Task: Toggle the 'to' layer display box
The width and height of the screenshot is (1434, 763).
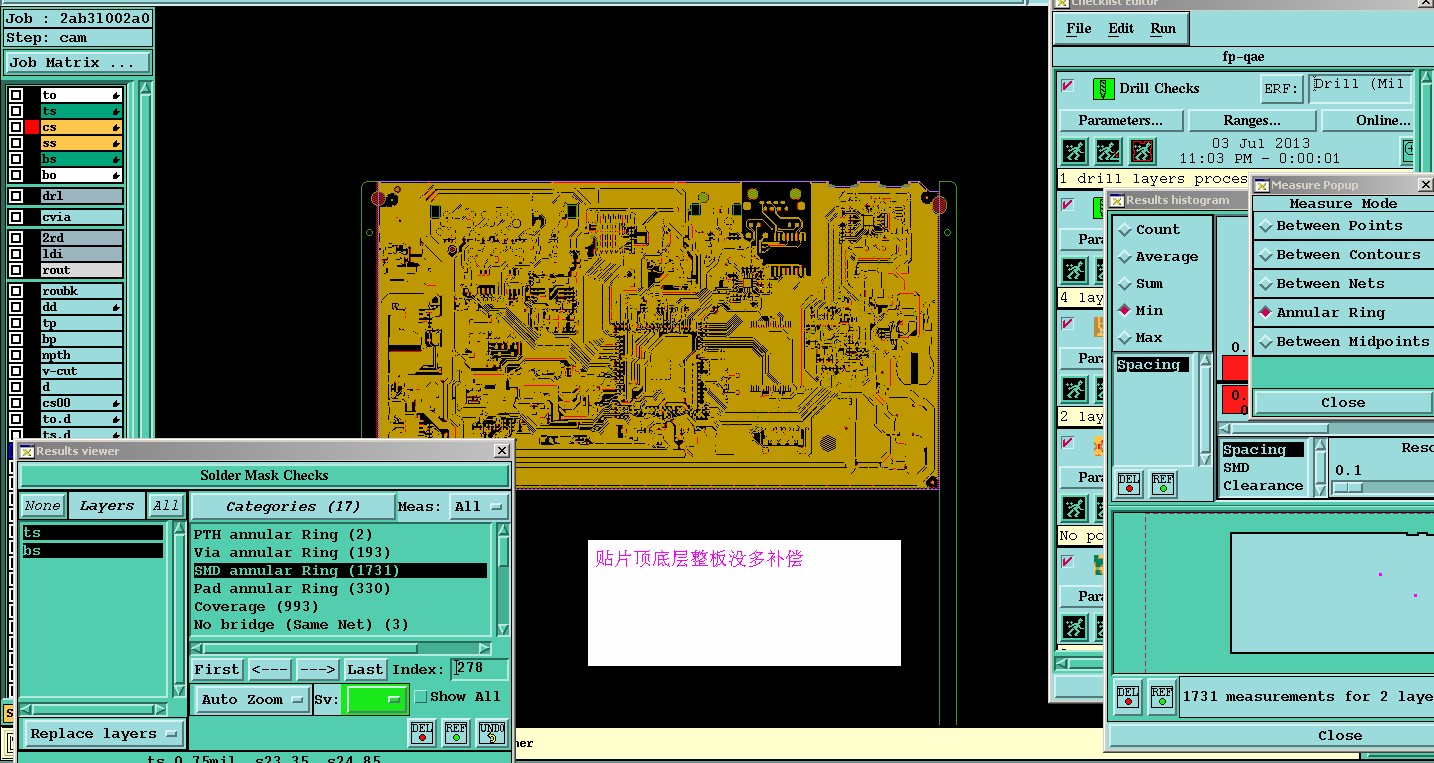Action: pos(16,95)
